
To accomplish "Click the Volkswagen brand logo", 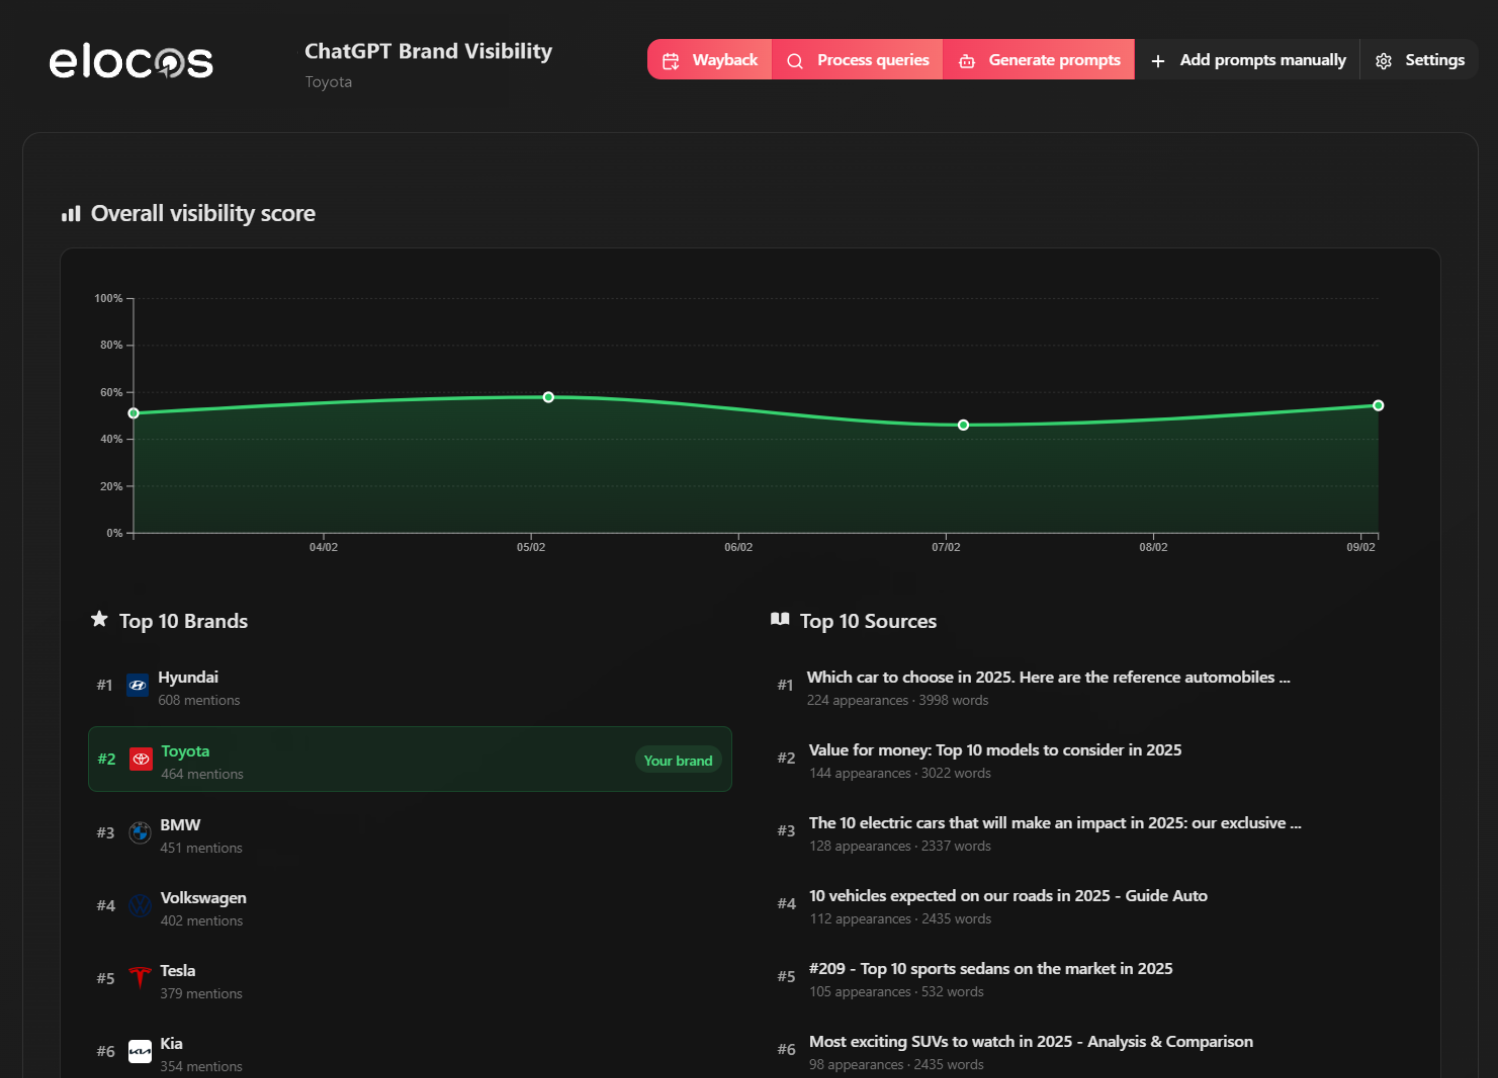I will pos(140,905).
